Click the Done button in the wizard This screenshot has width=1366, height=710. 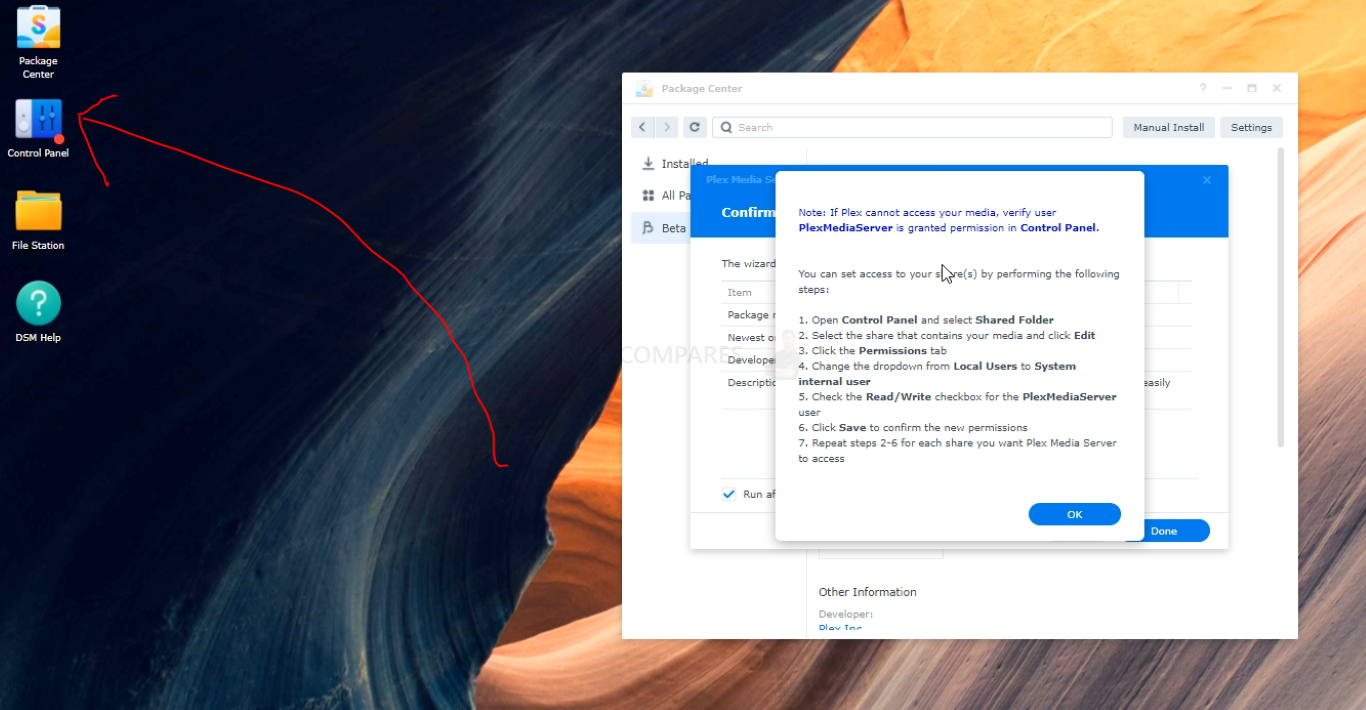(1164, 531)
